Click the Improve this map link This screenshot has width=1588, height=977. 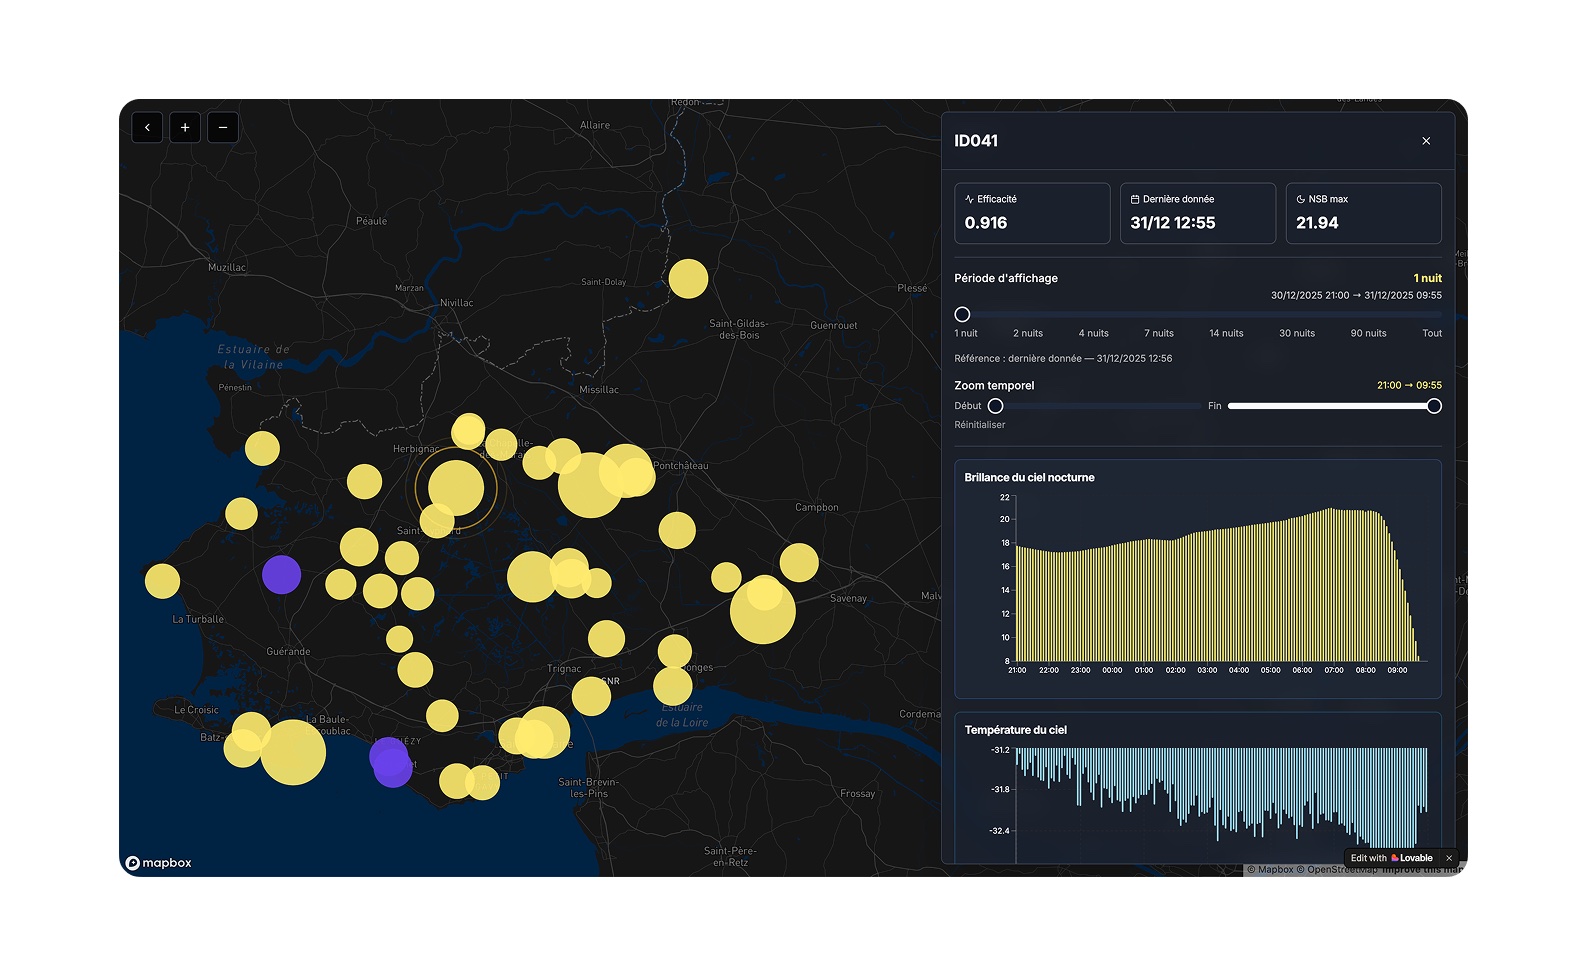coord(1422,870)
